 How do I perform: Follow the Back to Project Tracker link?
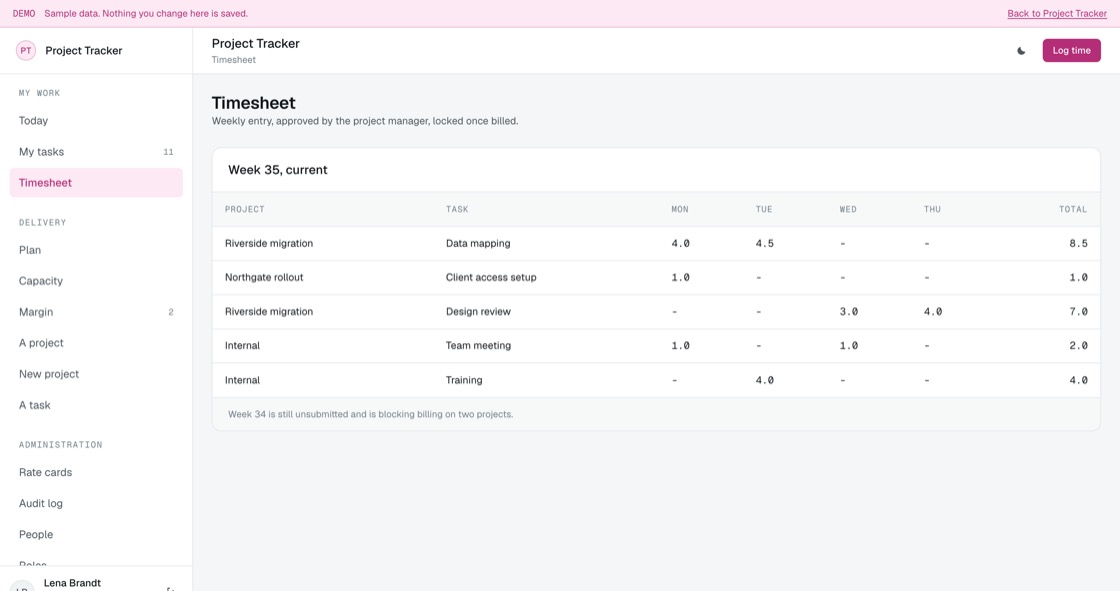point(1056,14)
